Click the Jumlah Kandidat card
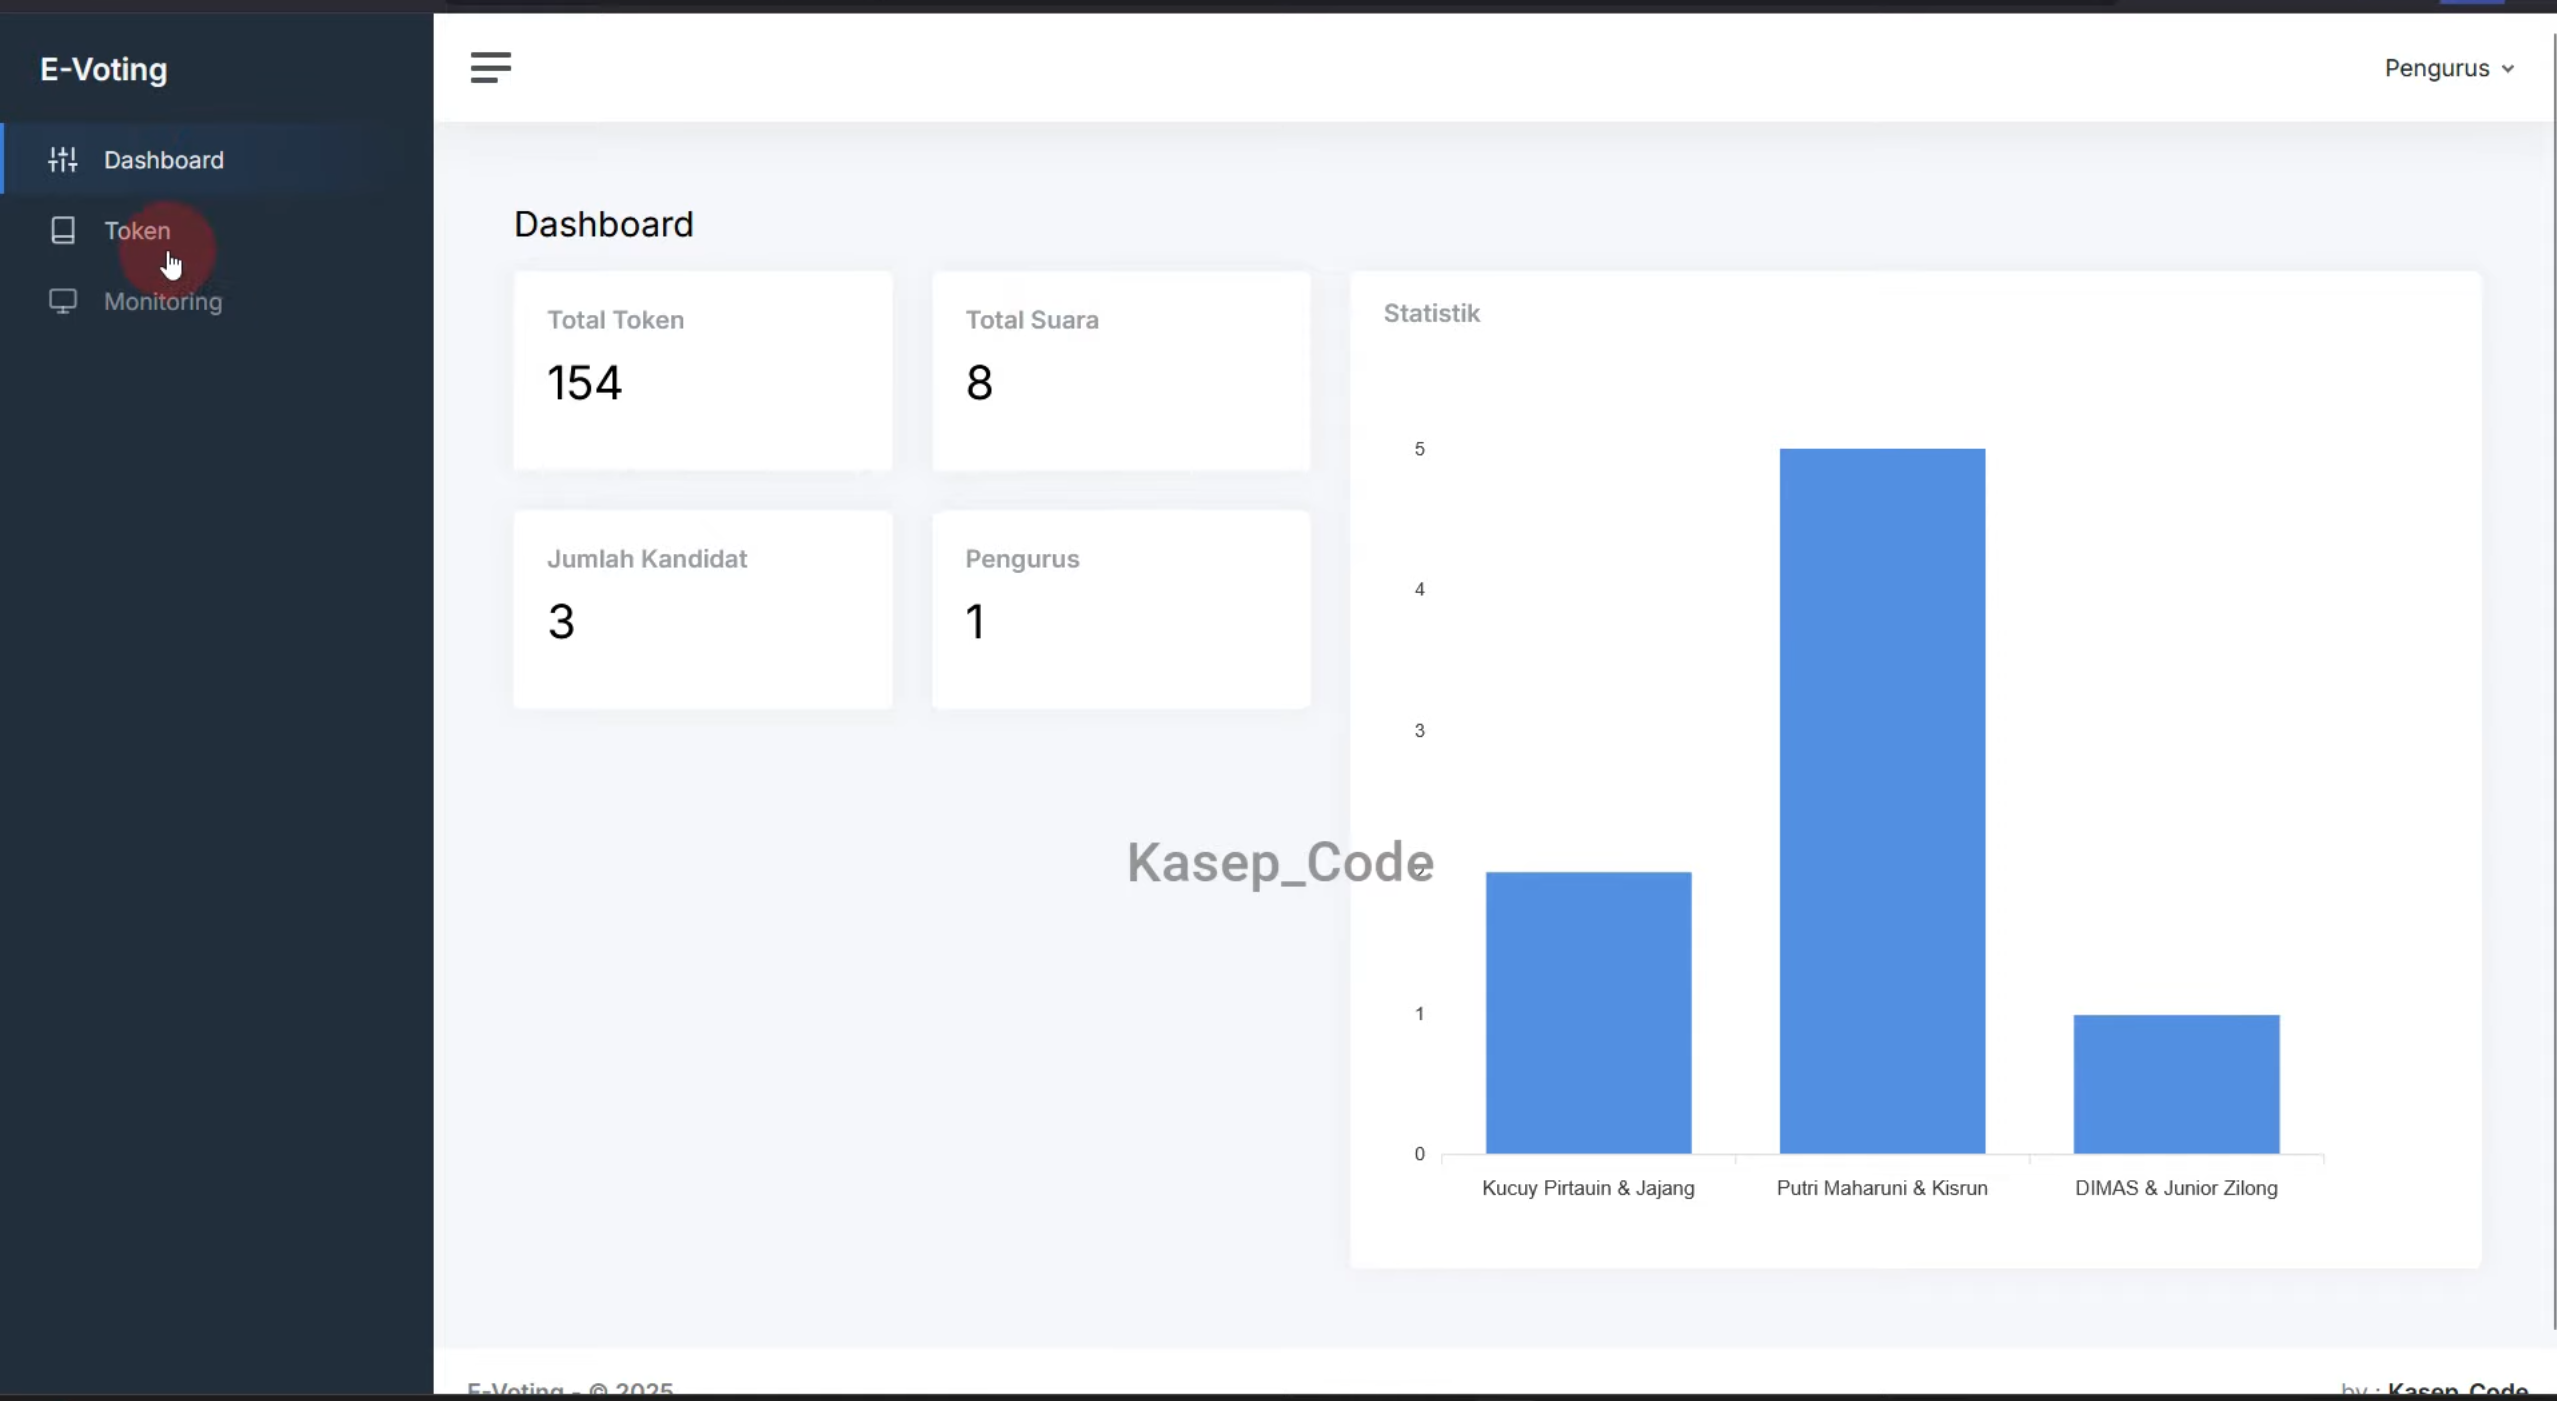The height and width of the screenshot is (1401, 2557). [x=702, y=609]
